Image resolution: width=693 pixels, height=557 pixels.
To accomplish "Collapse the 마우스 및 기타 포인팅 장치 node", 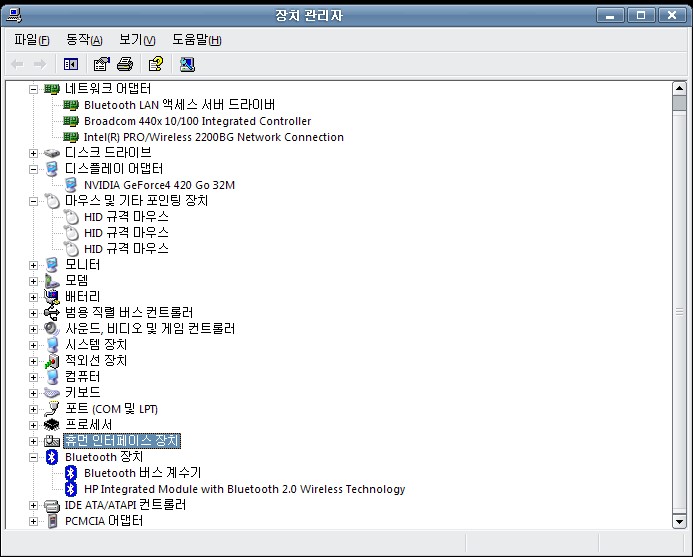I will (x=33, y=201).
